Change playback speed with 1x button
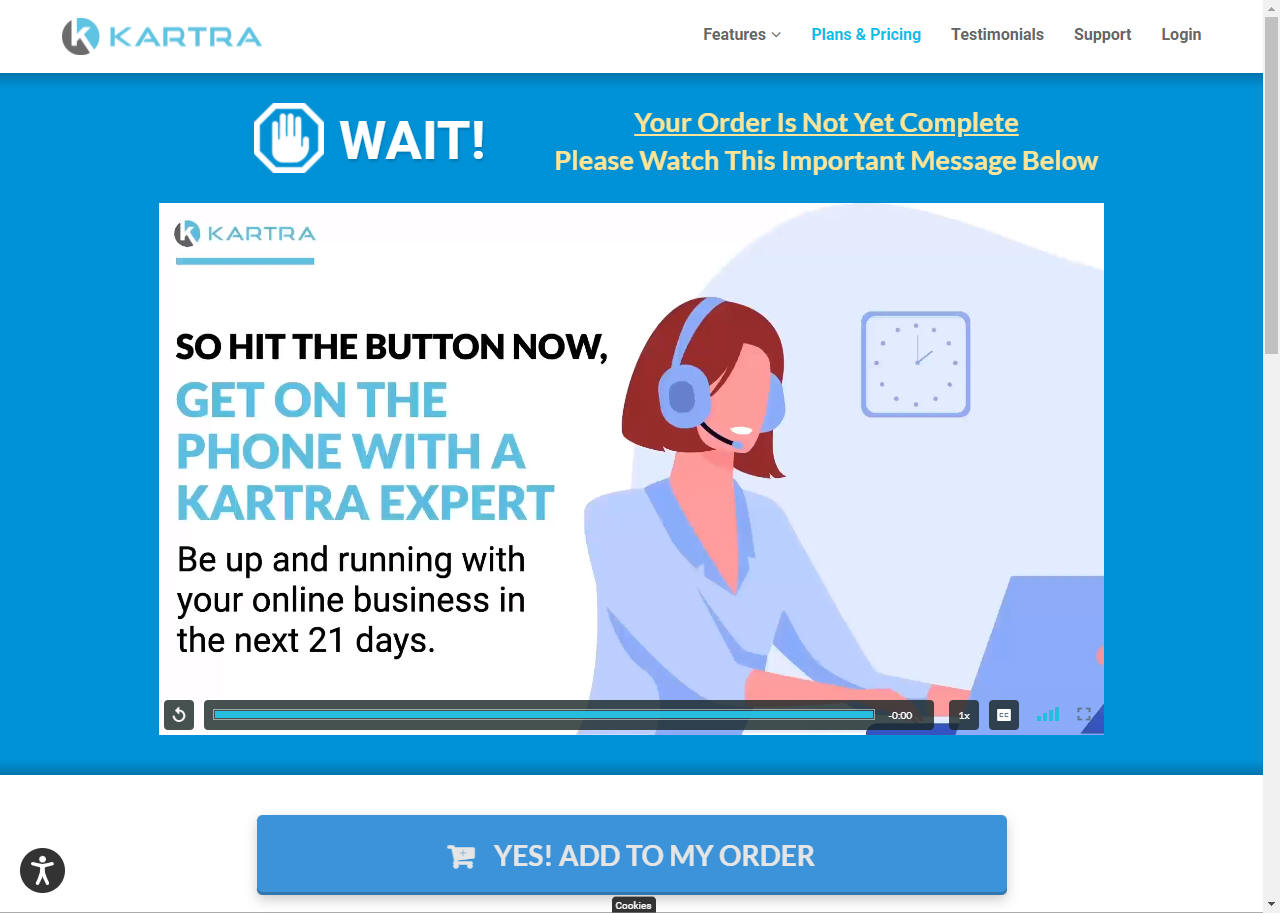The height and width of the screenshot is (913, 1280). pyautogui.click(x=964, y=715)
